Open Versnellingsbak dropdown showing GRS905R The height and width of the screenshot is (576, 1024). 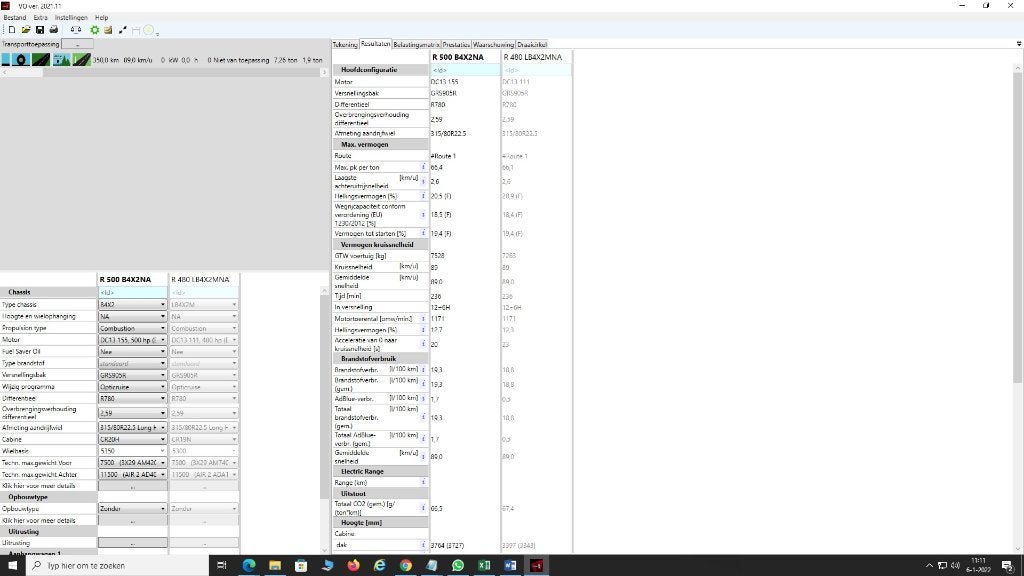133,375
